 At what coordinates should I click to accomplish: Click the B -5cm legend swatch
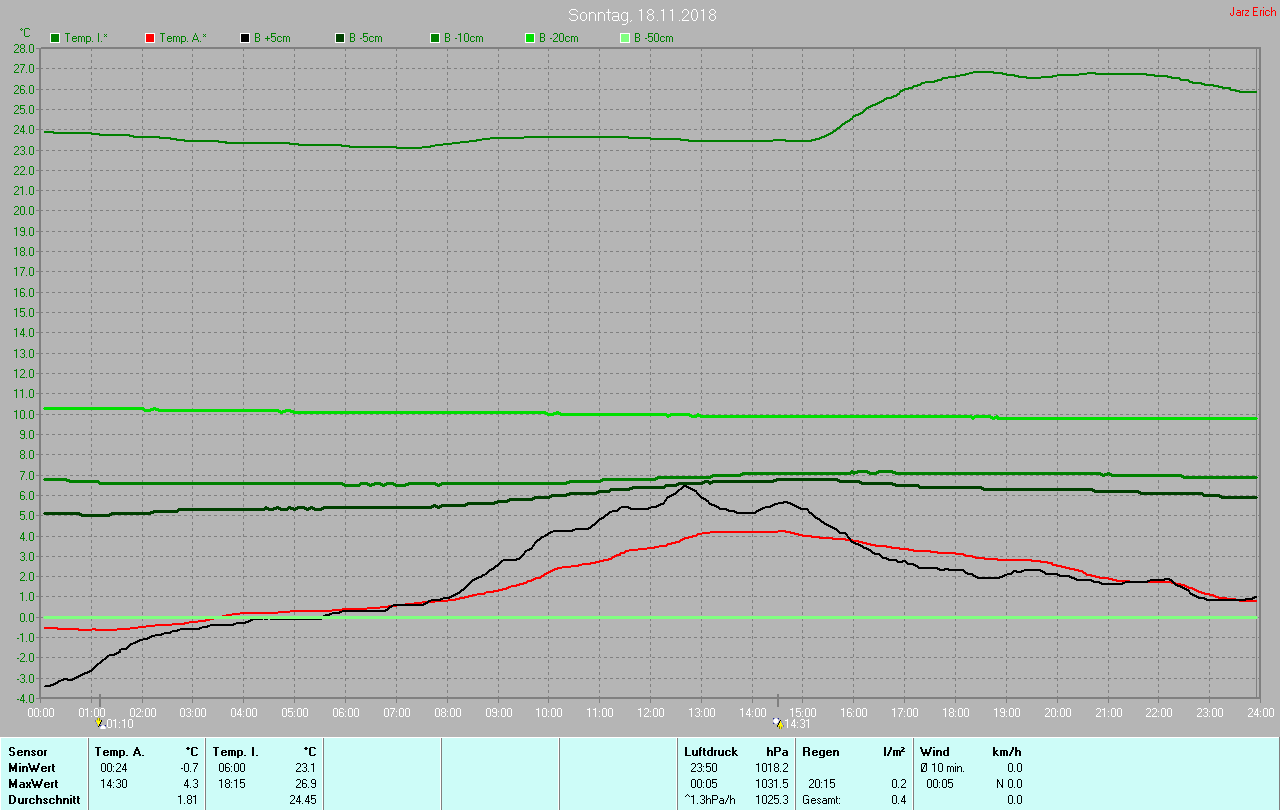(x=340, y=38)
